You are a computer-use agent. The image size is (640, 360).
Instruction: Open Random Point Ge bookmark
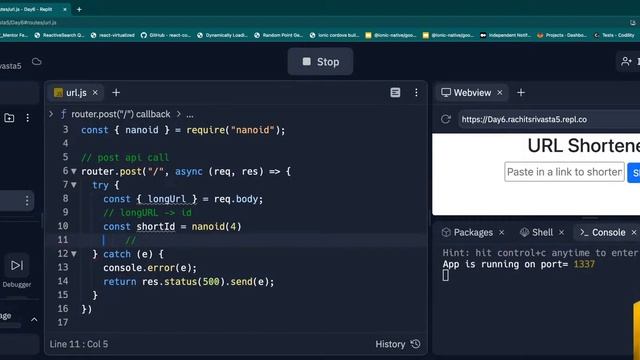click(278, 35)
